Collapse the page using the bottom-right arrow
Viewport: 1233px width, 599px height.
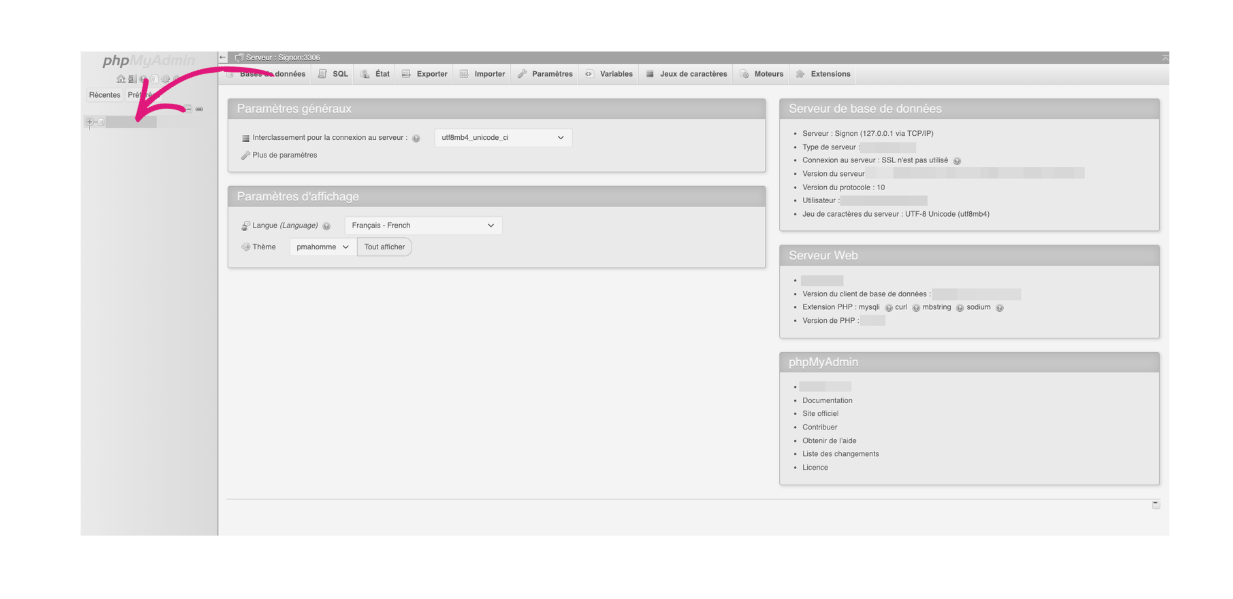[x=1156, y=504]
